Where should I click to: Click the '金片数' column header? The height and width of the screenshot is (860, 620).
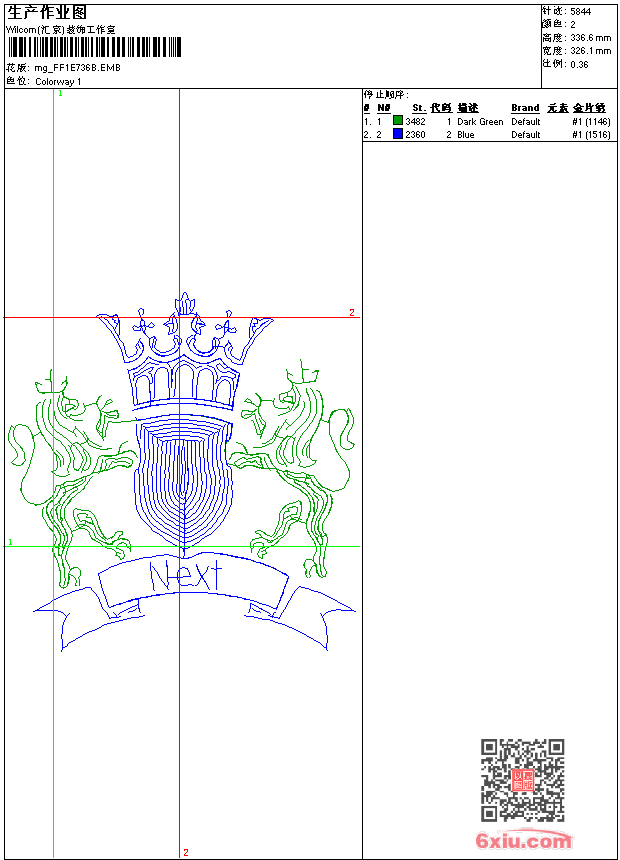tap(589, 108)
